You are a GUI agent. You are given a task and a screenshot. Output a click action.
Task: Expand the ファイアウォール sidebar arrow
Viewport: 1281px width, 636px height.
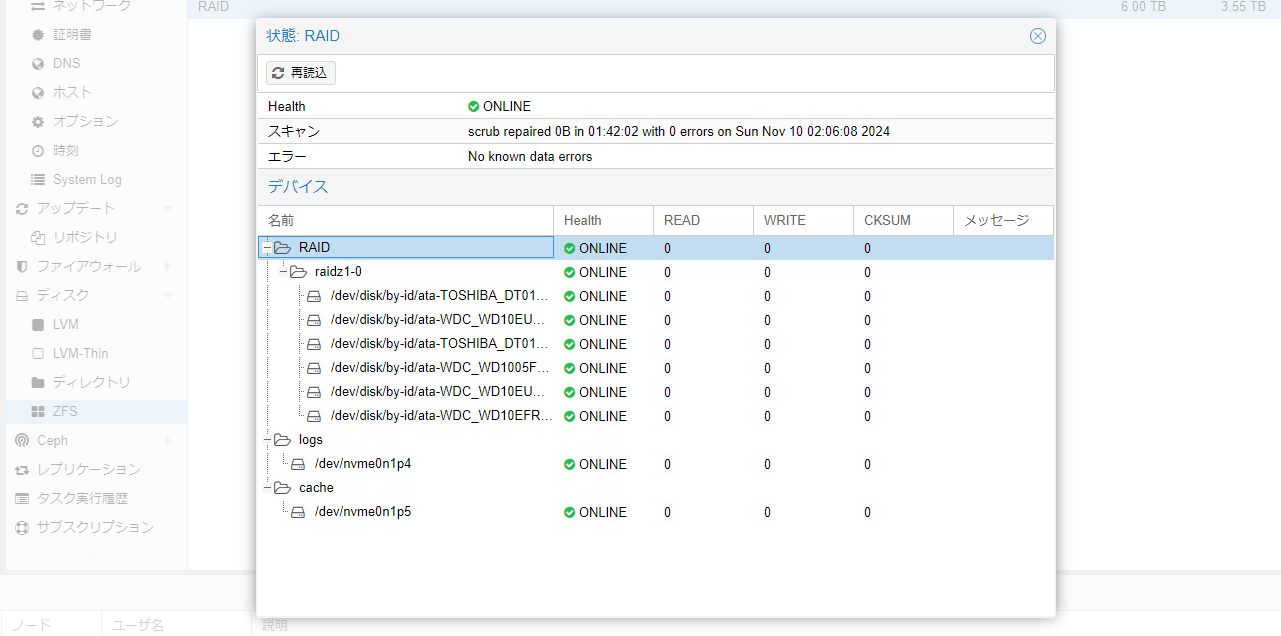(x=168, y=267)
